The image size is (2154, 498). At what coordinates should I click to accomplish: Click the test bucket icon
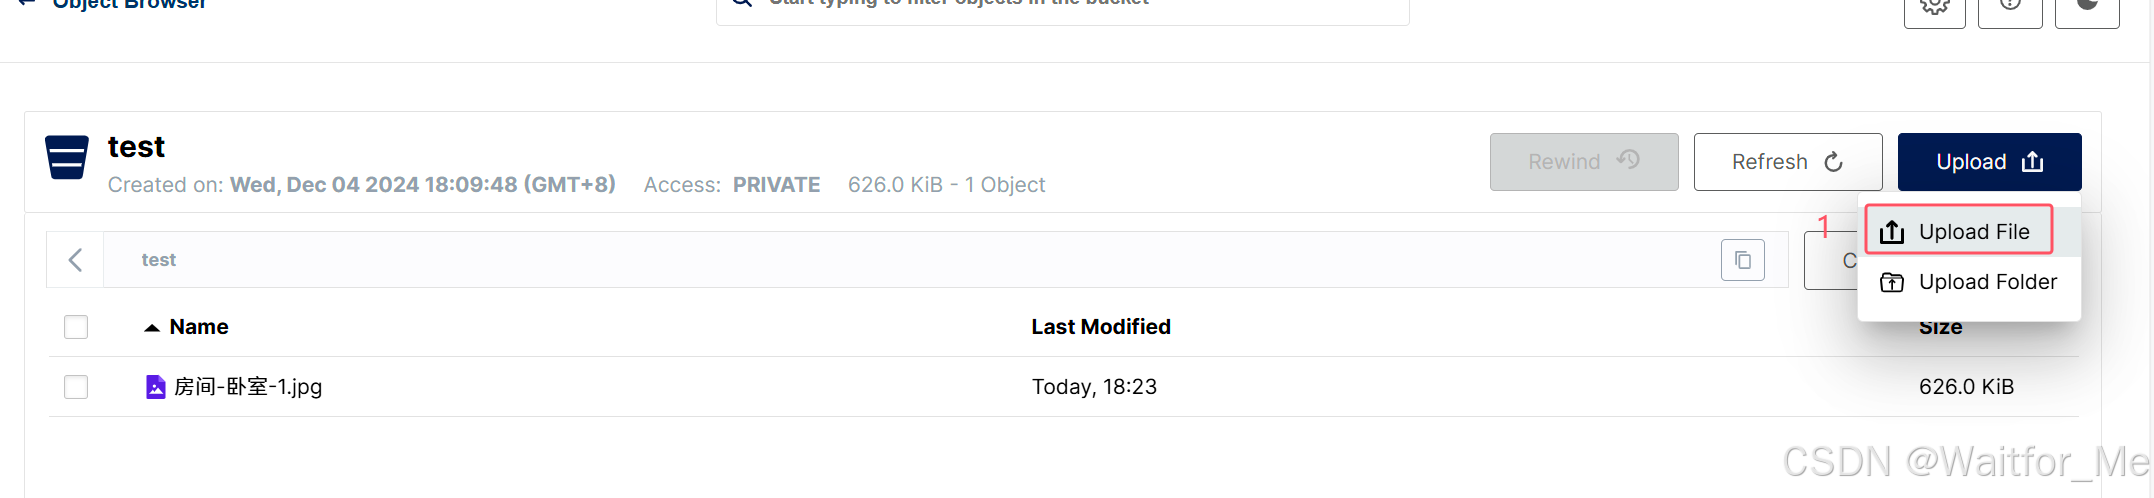point(67,157)
